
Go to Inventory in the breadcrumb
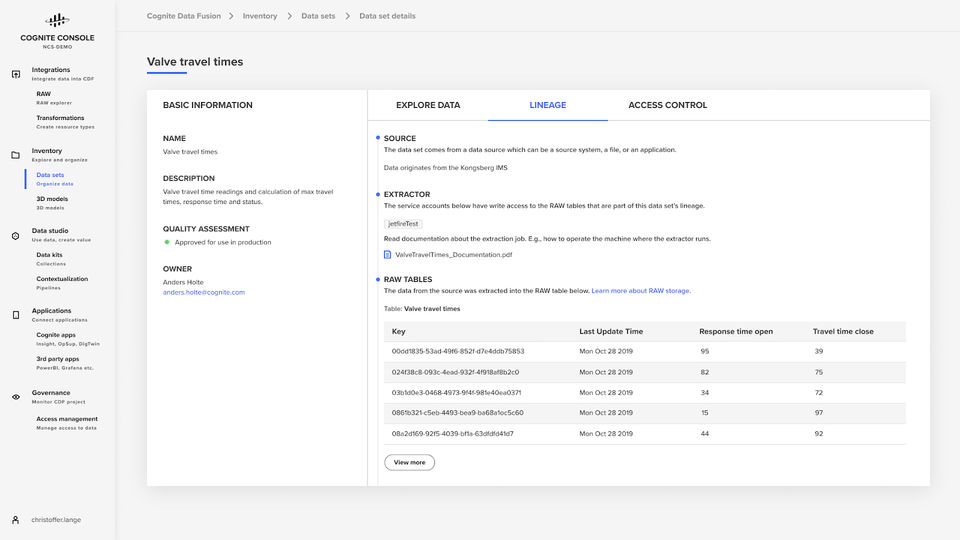pos(260,16)
